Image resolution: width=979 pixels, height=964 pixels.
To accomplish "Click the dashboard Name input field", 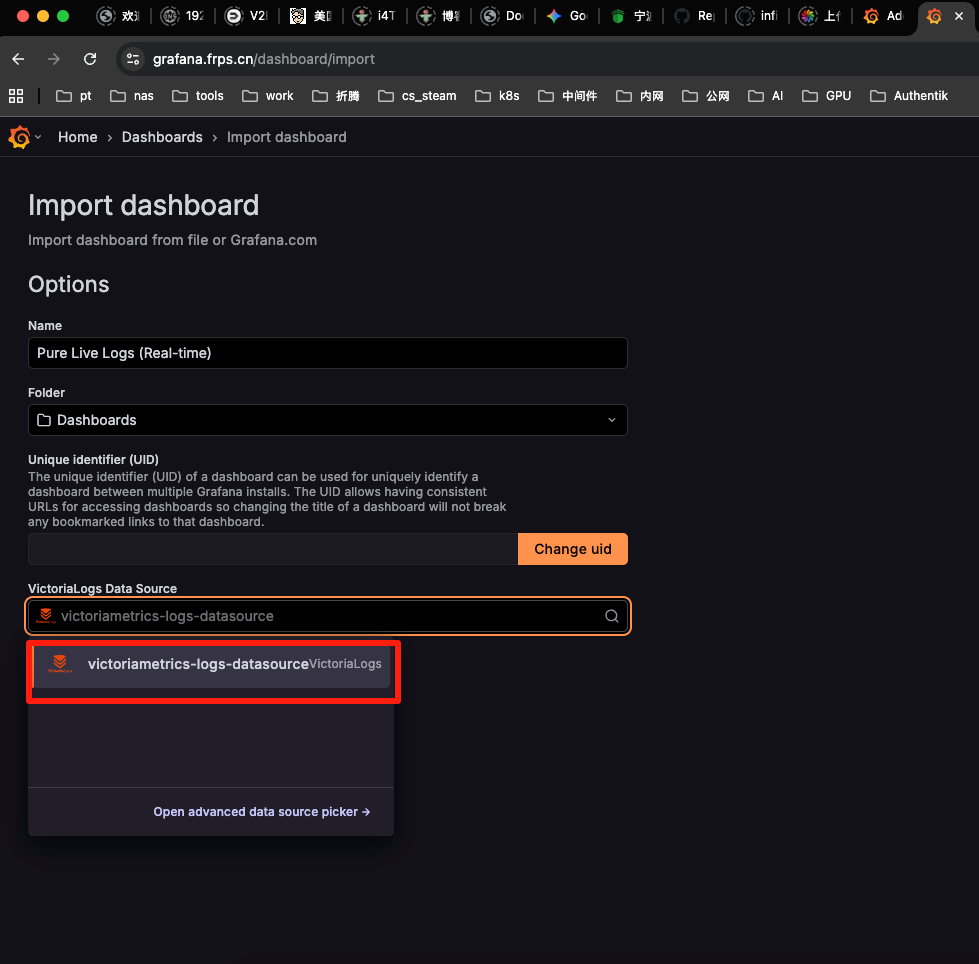I will tap(327, 353).
